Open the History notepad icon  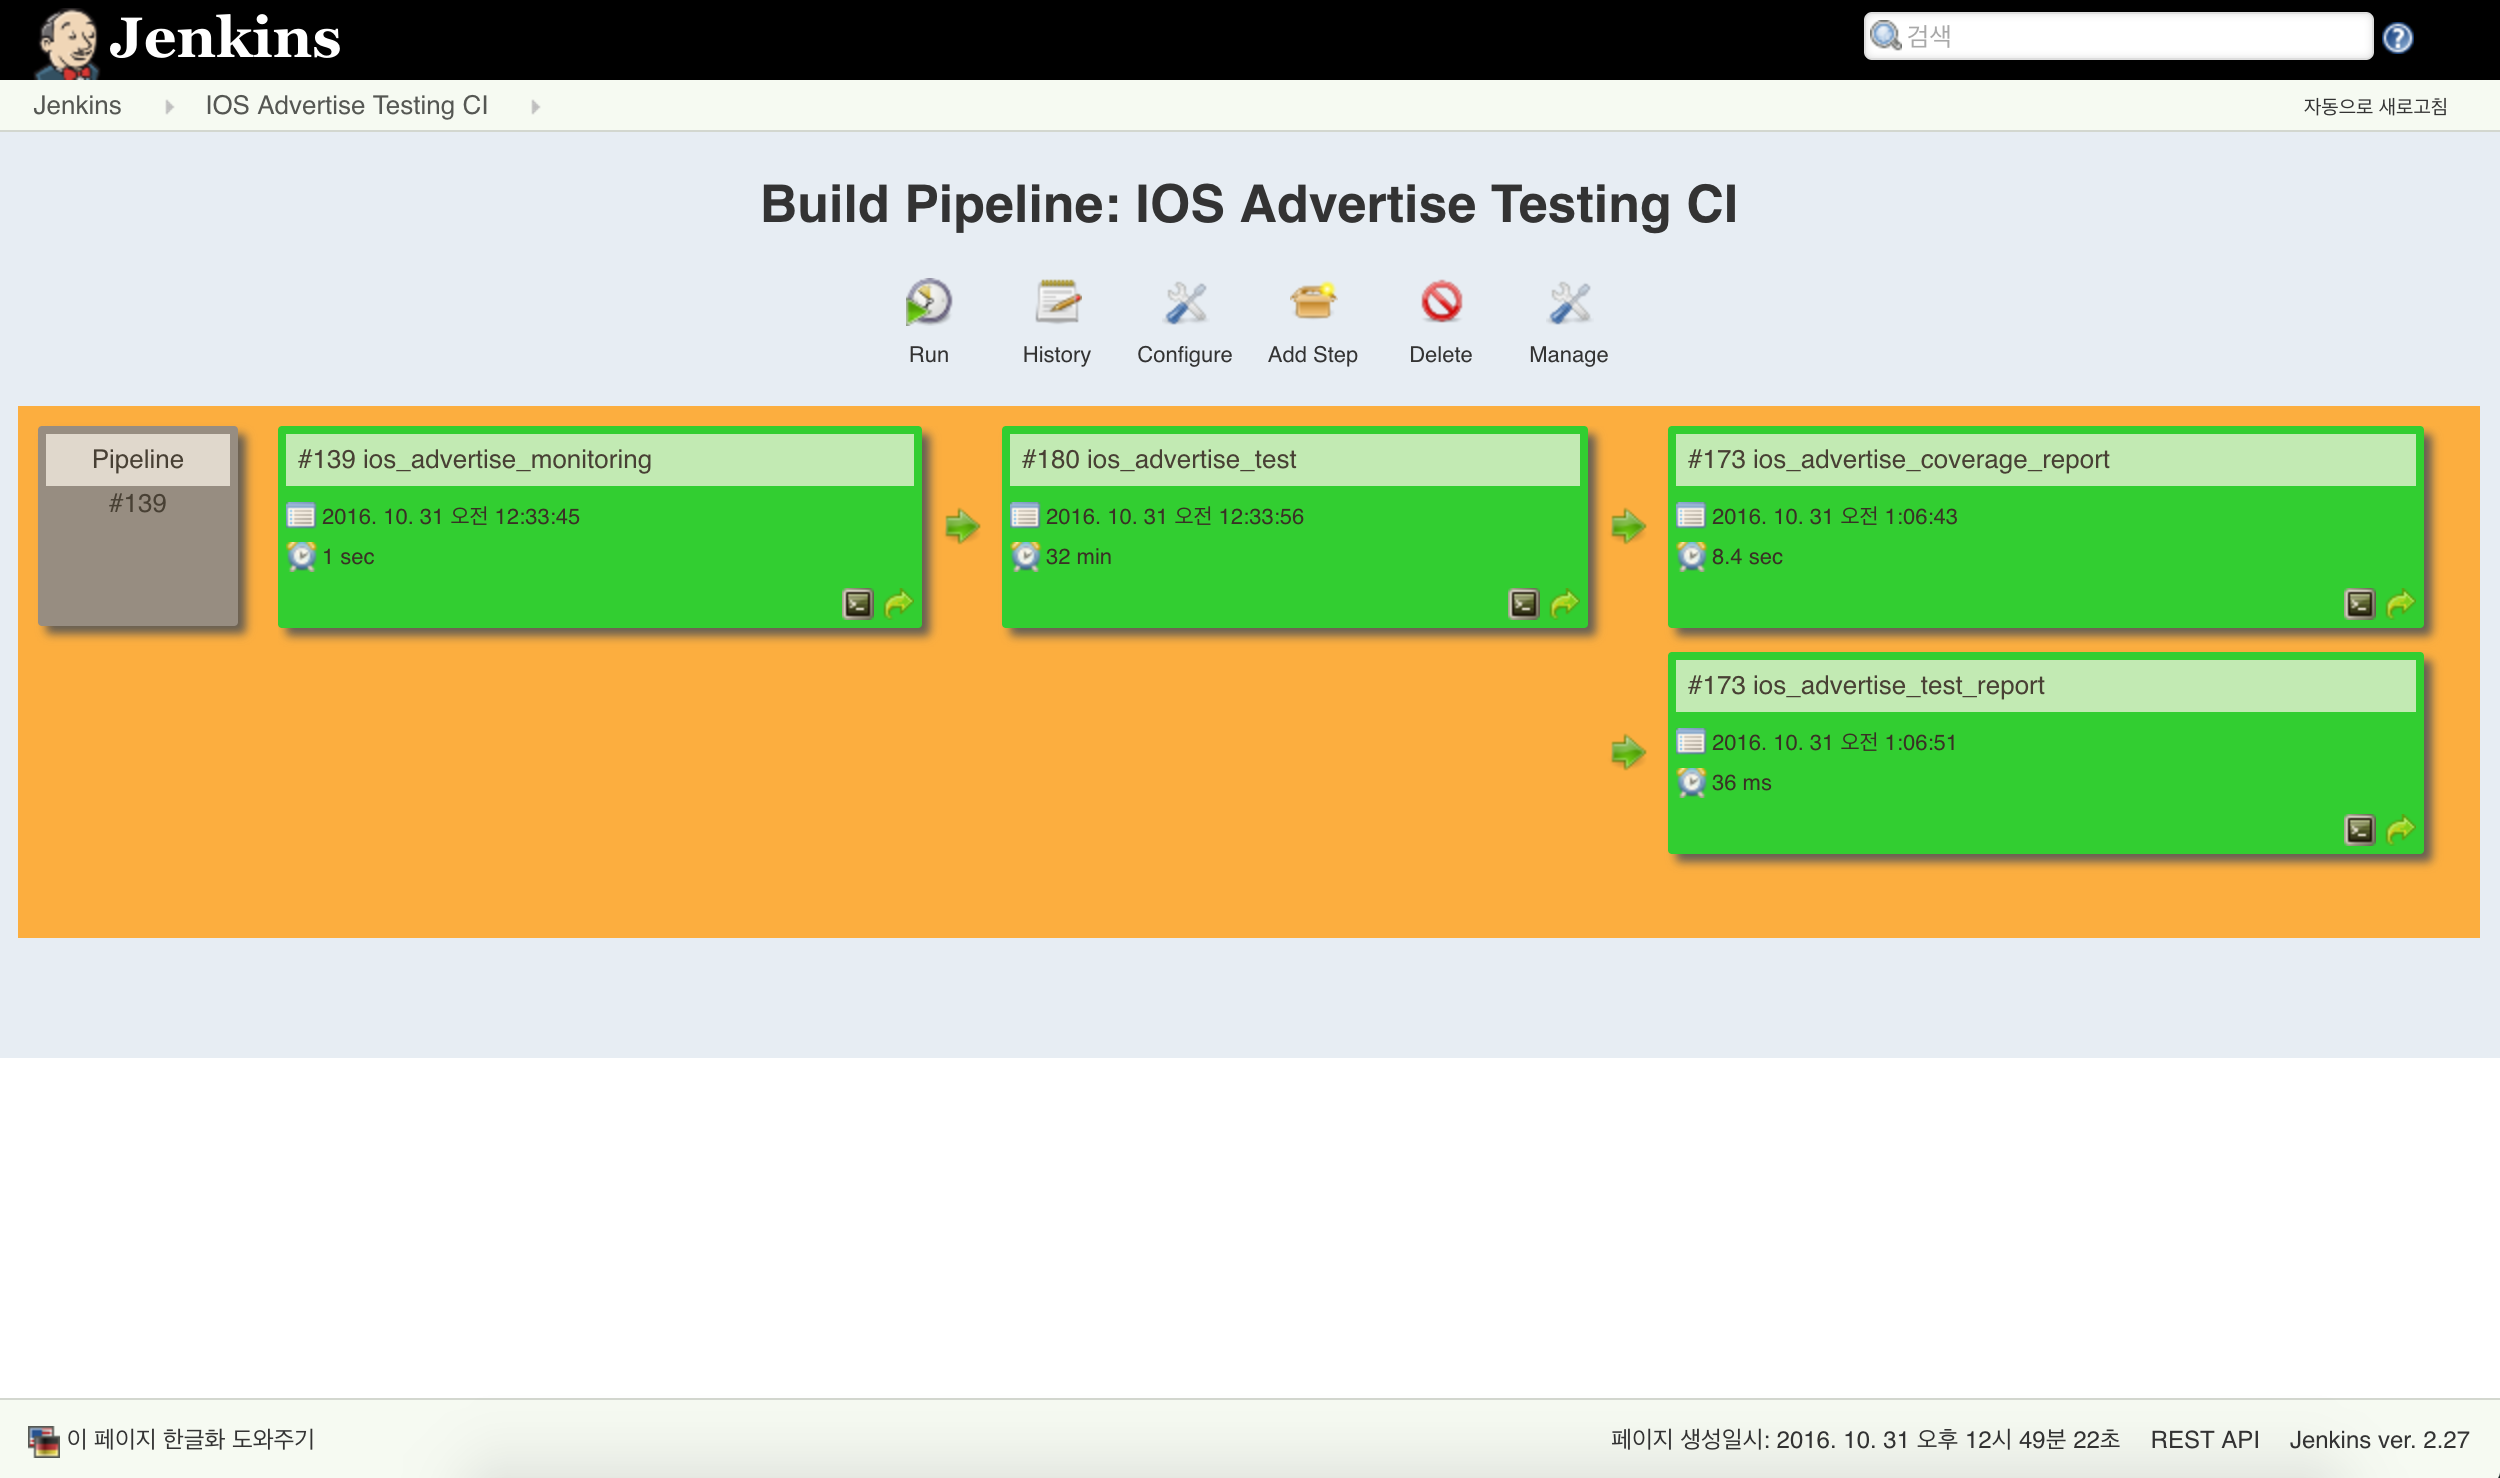pyautogui.click(x=1057, y=302)
